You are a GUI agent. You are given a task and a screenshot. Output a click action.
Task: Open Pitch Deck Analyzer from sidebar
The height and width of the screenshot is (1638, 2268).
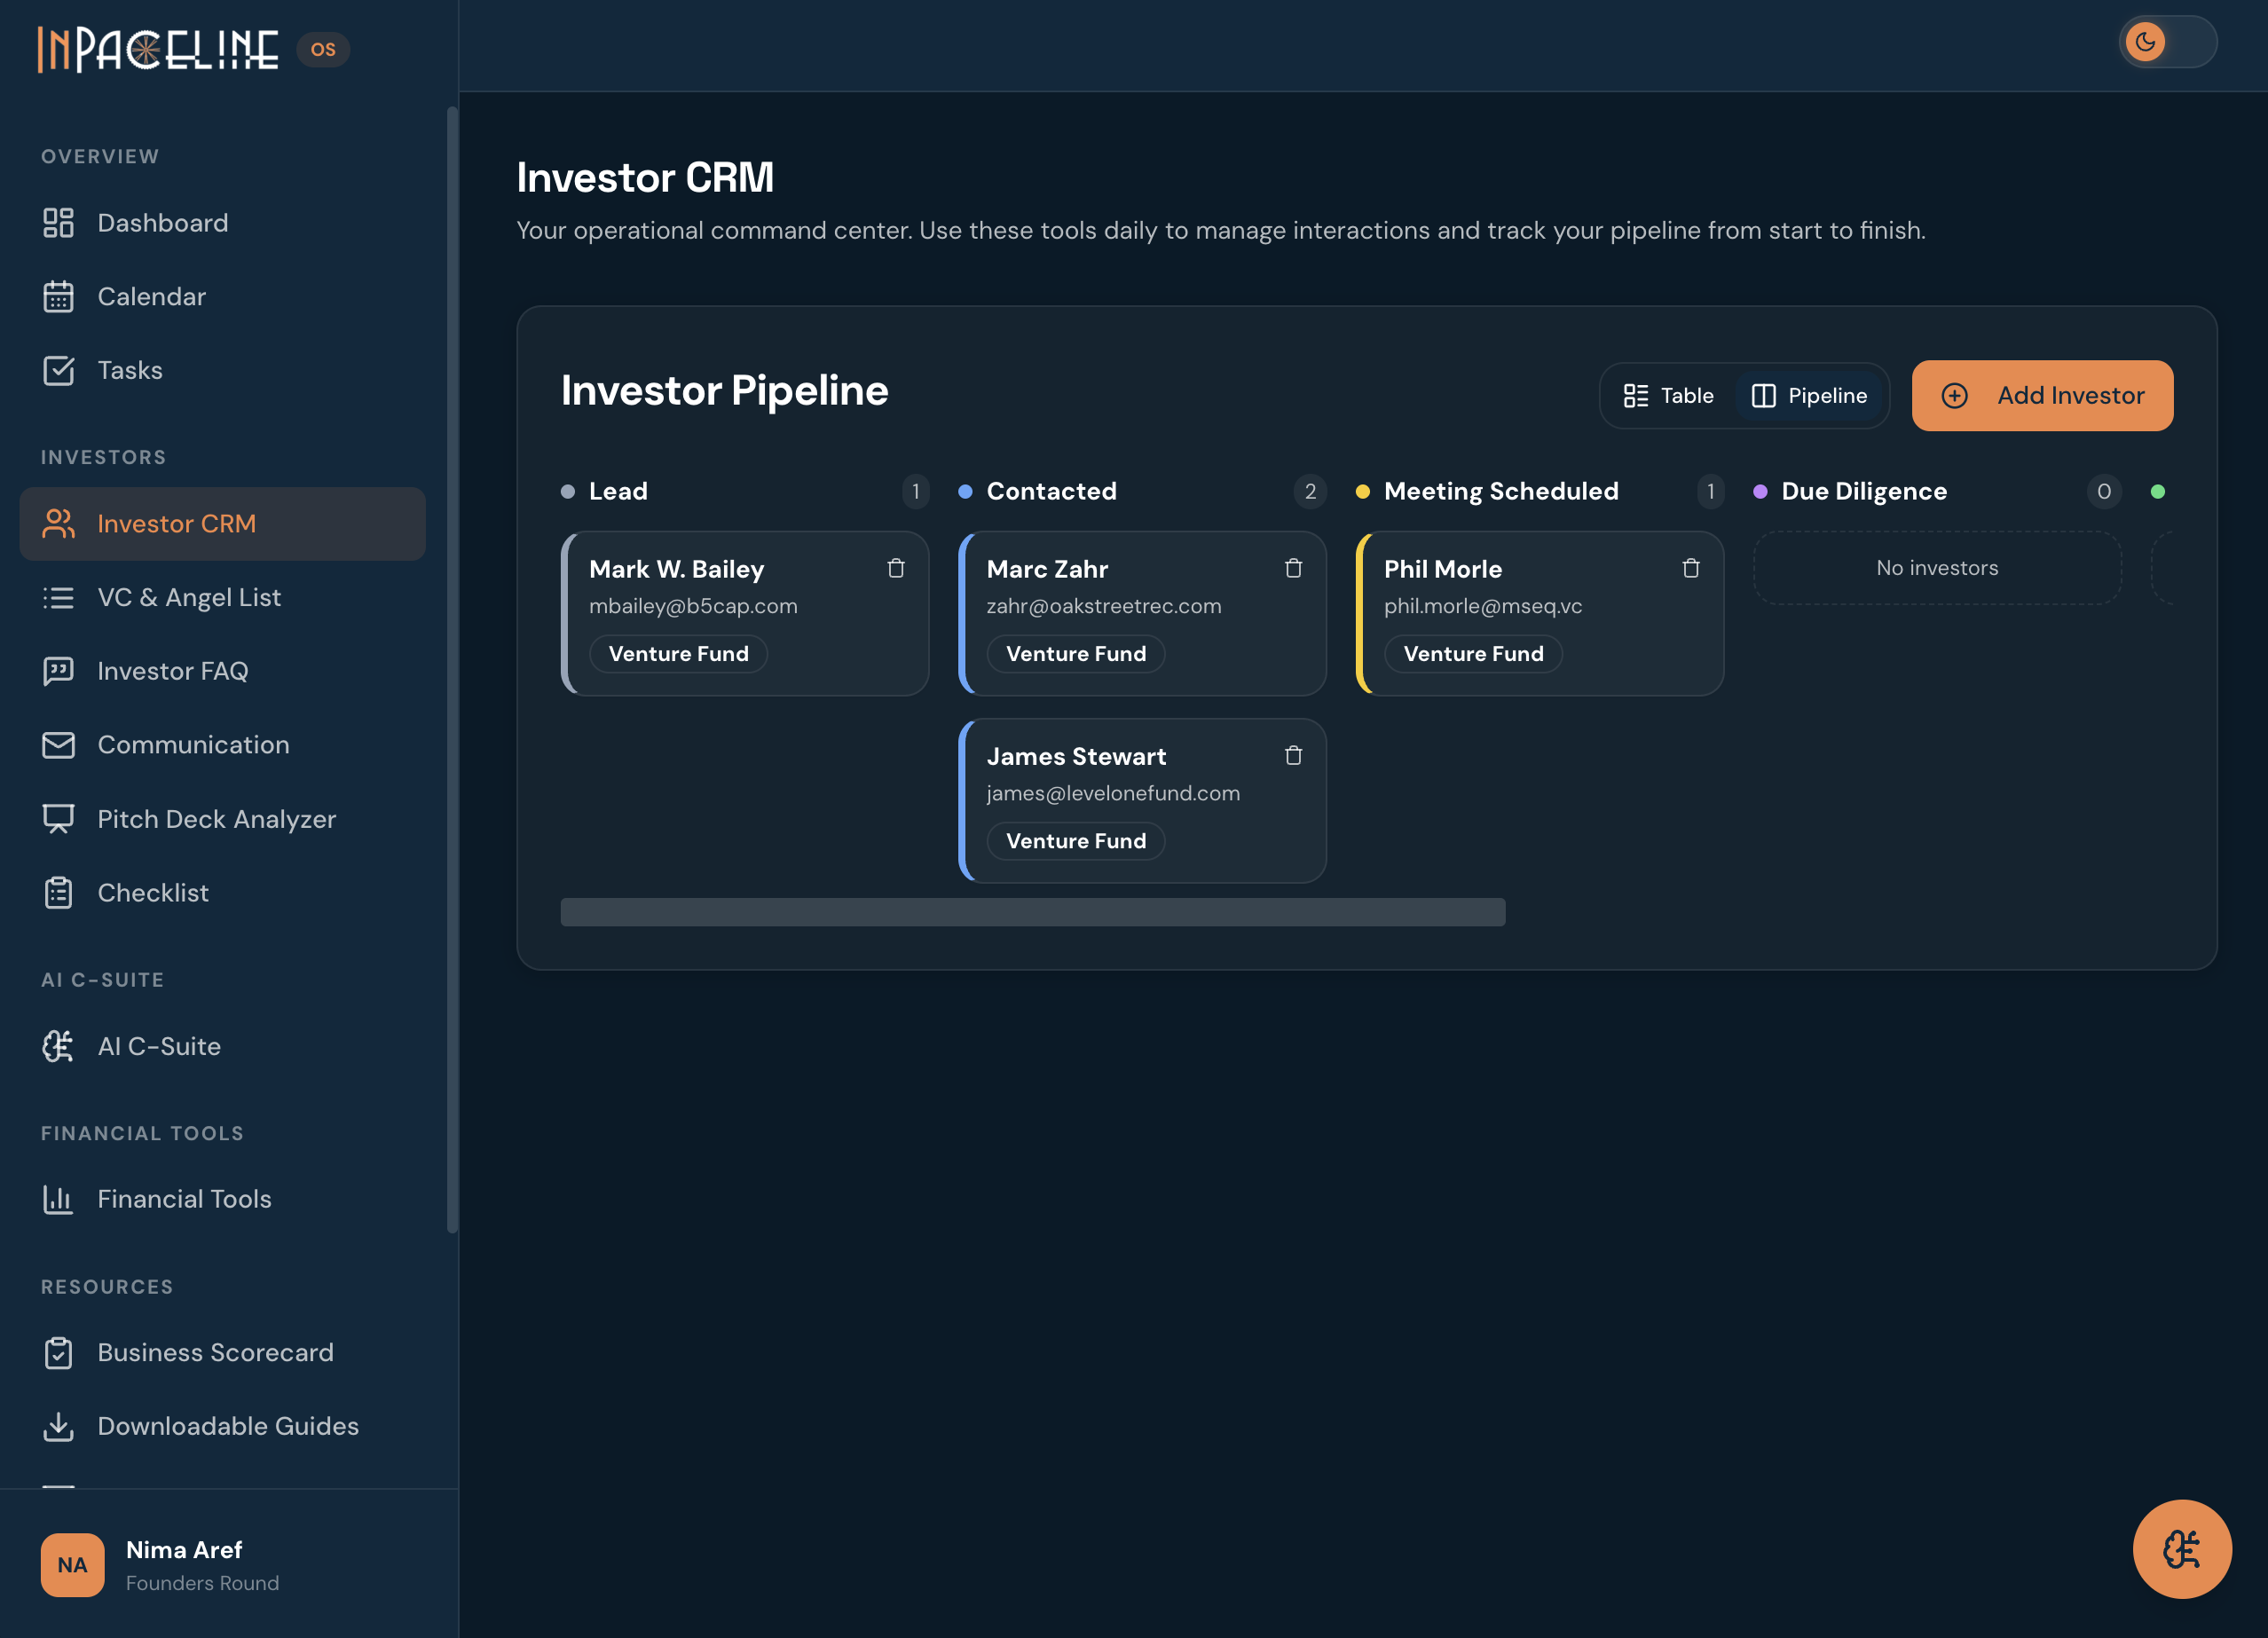point(216,819)
